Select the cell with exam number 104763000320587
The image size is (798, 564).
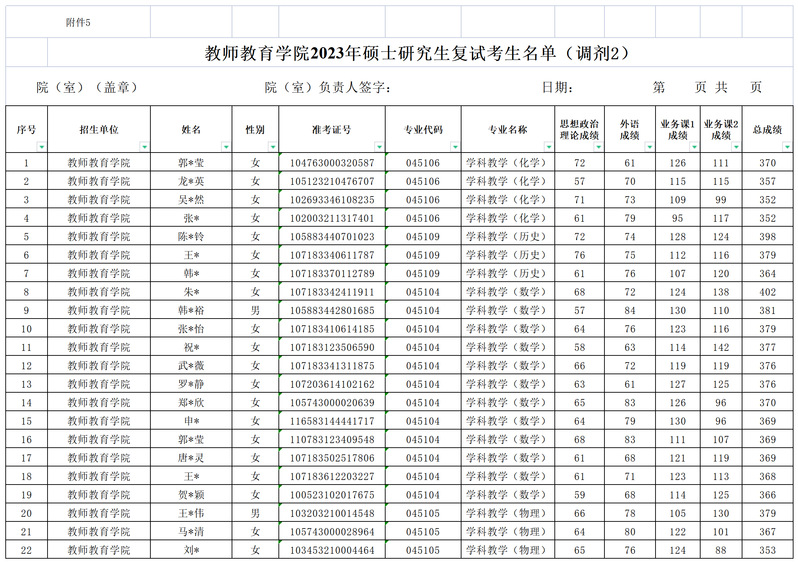332,162
